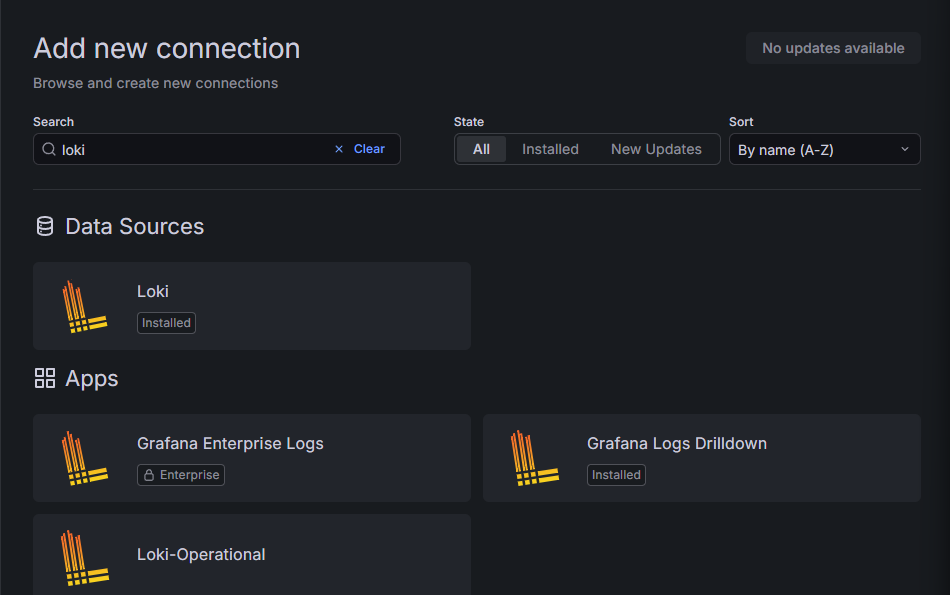Click the database icon beside Data Sources

coord(45,226)
